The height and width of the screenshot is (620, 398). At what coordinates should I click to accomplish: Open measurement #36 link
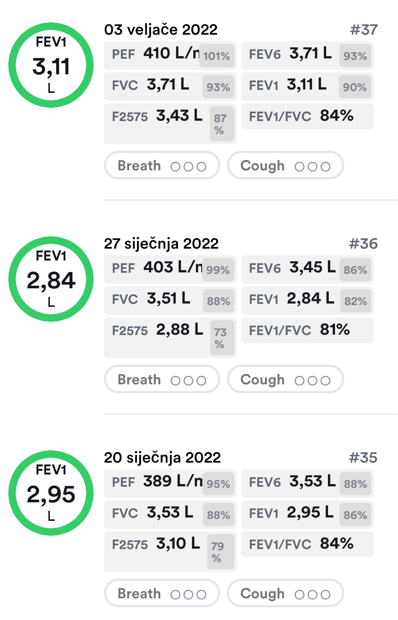(x=364, y=244)
